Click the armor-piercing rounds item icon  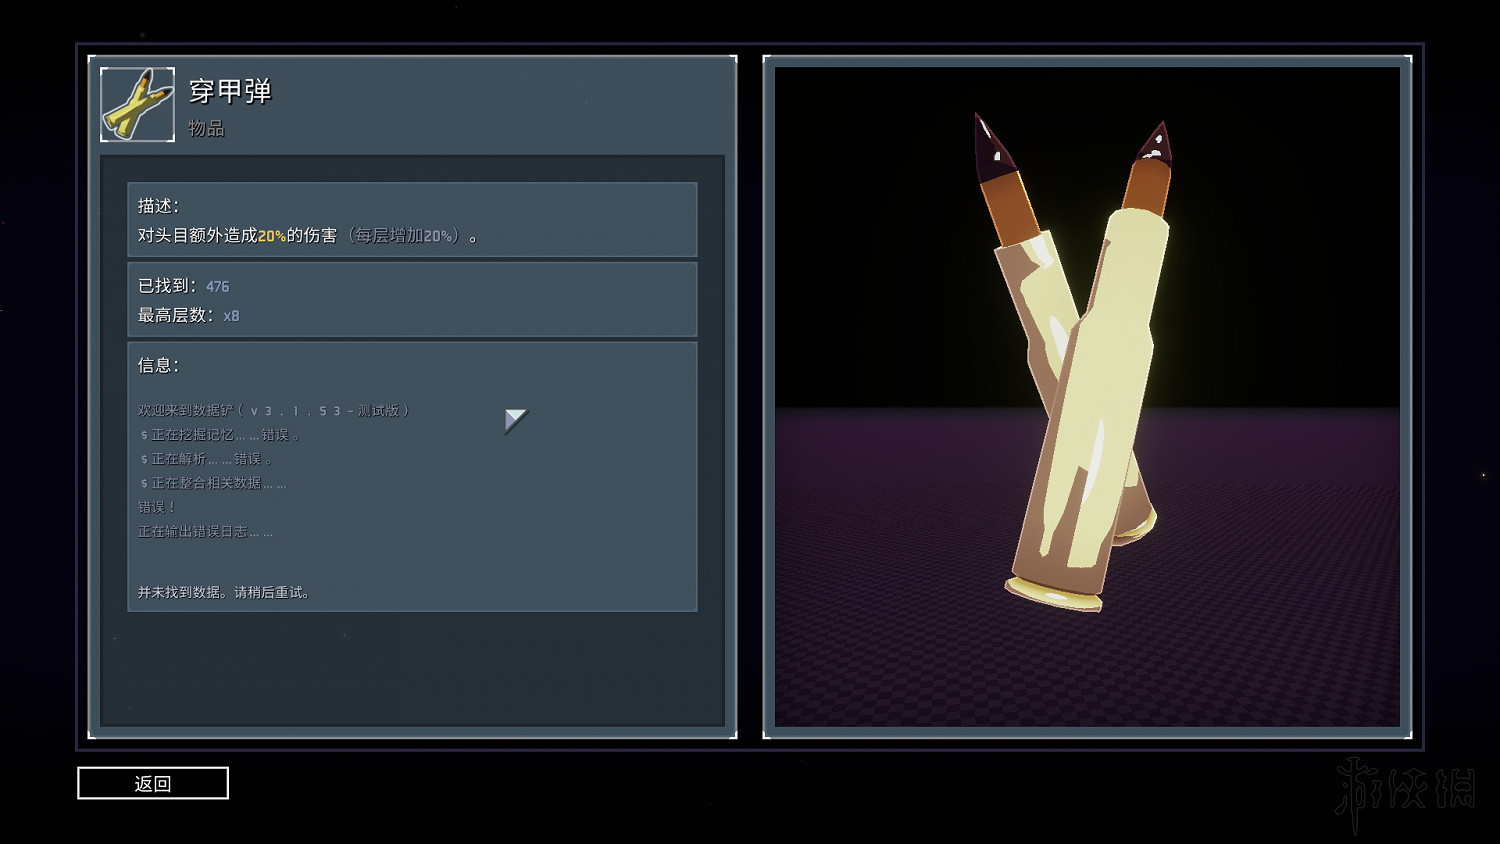click(x=138, y=105)
